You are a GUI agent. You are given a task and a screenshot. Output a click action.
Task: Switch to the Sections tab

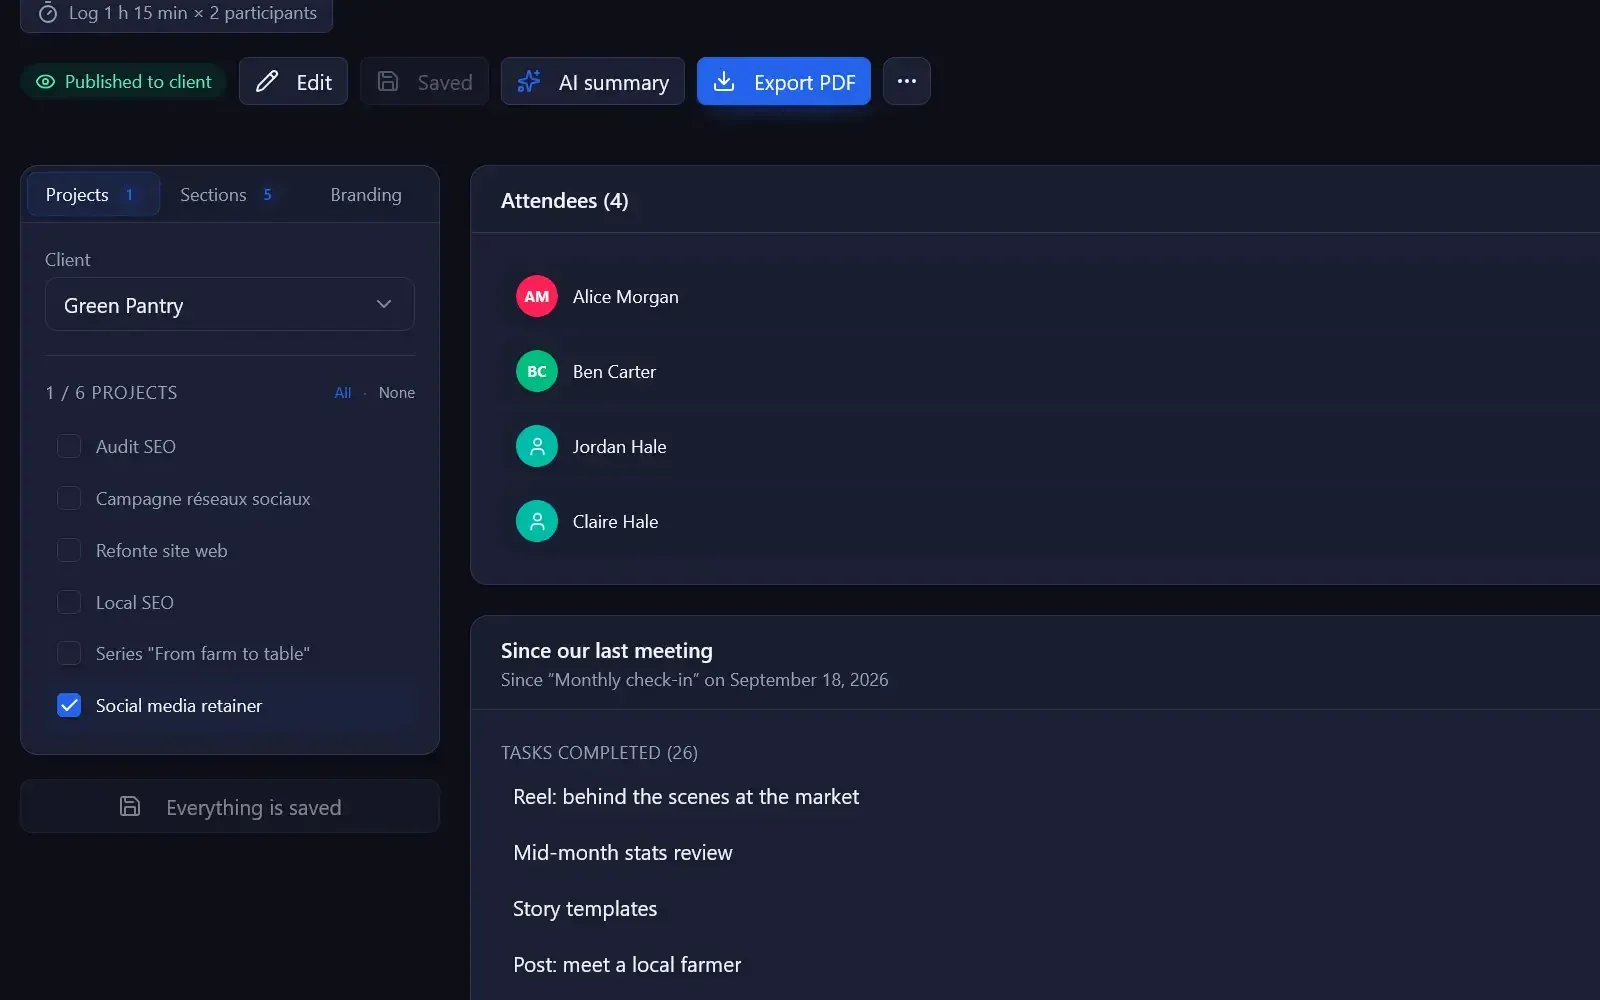227,194
